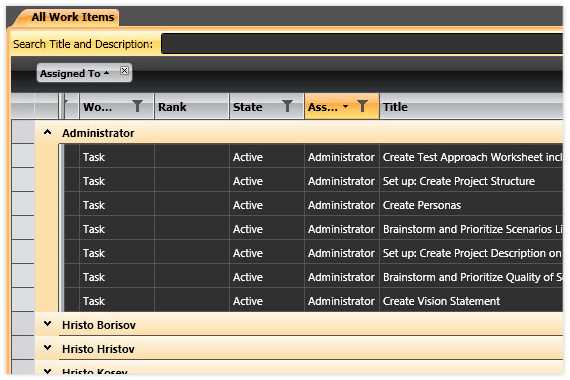This screenshot has width=570, height=380.
Task: Expand the Hristo Hristov group
Action: tap(47, 348)
